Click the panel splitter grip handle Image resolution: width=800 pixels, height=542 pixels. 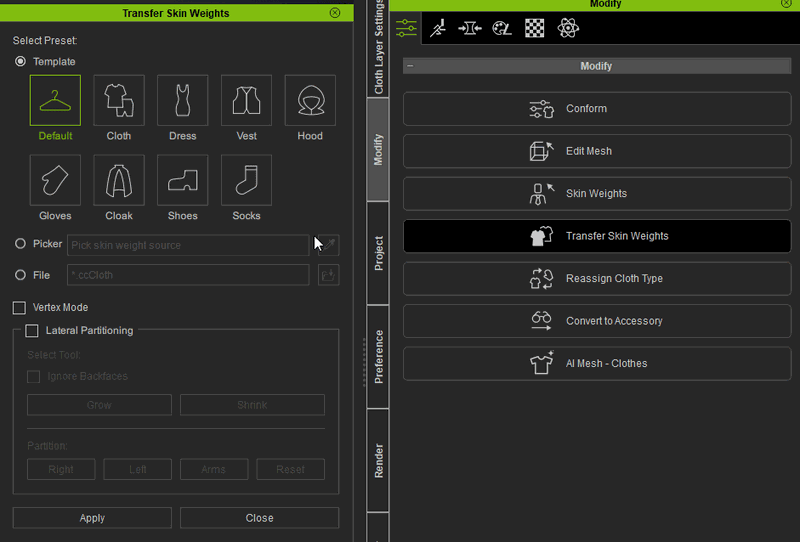(364, 362)
